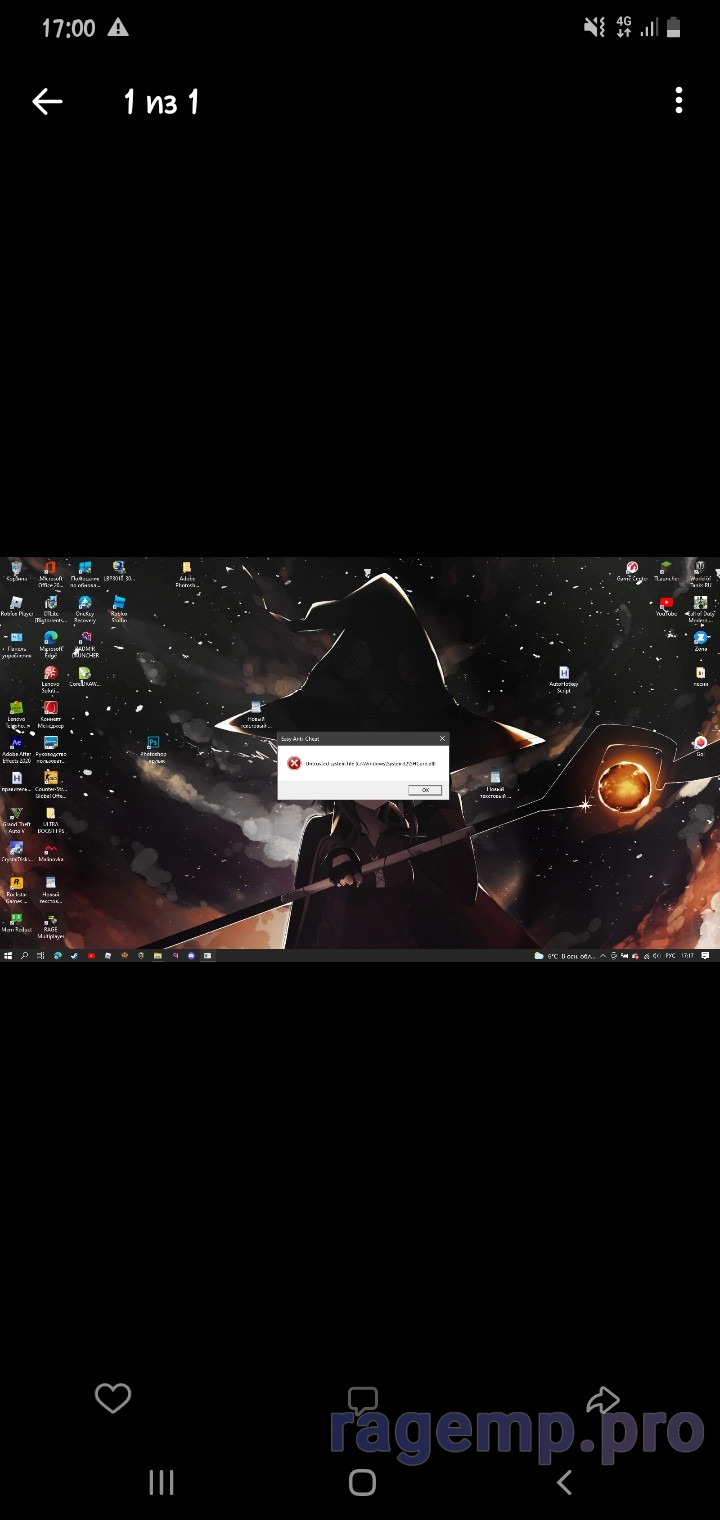This screenshot has width=720, height=1520.
Task: Select the Photoshop shortcut on the desktop
Action: [154, 749]
